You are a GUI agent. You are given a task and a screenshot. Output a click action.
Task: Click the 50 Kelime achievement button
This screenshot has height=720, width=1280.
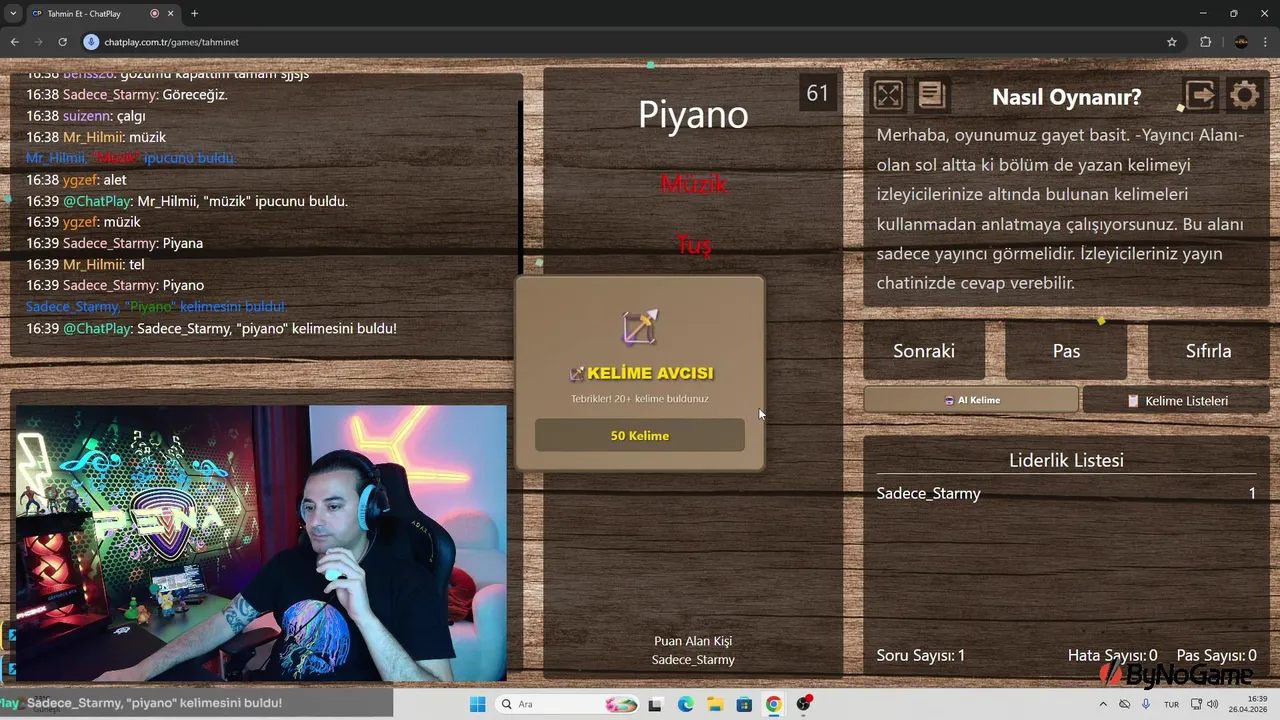[x=640, y=436]
